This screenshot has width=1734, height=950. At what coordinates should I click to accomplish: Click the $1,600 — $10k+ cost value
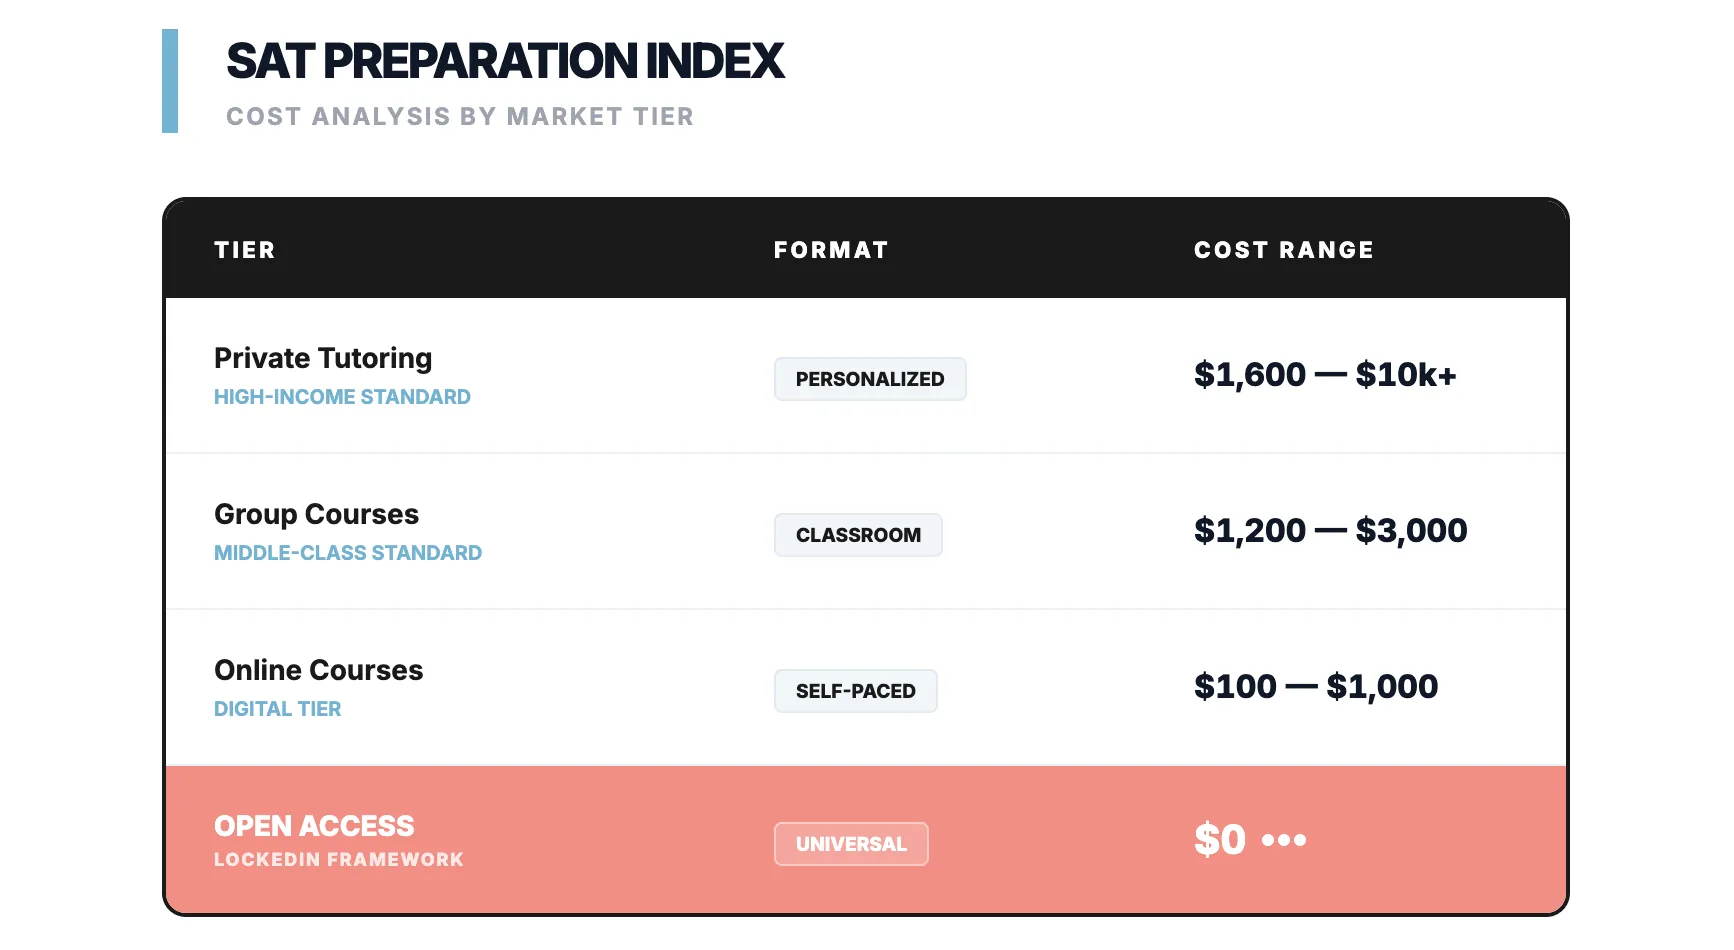(x=1325, y=375)
